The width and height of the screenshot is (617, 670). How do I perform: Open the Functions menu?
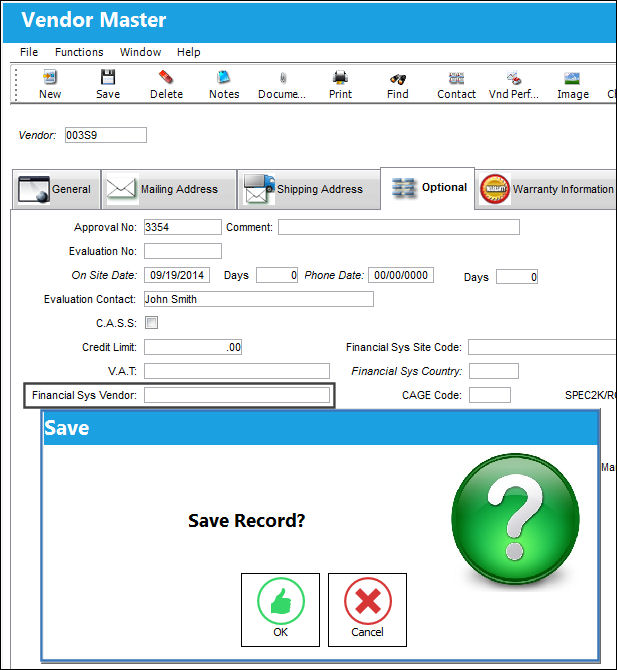coord(79,52)
